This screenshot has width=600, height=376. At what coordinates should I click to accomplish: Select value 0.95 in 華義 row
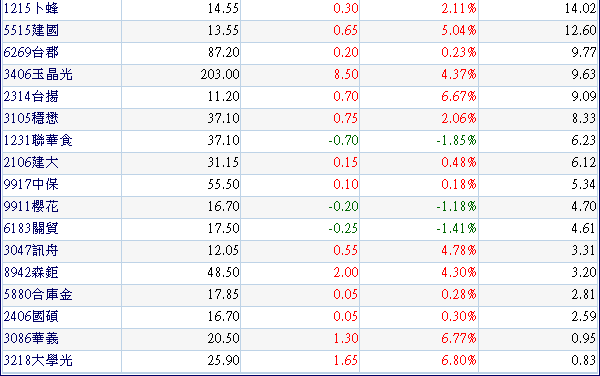pyautogui.click(x=584, y=338)
